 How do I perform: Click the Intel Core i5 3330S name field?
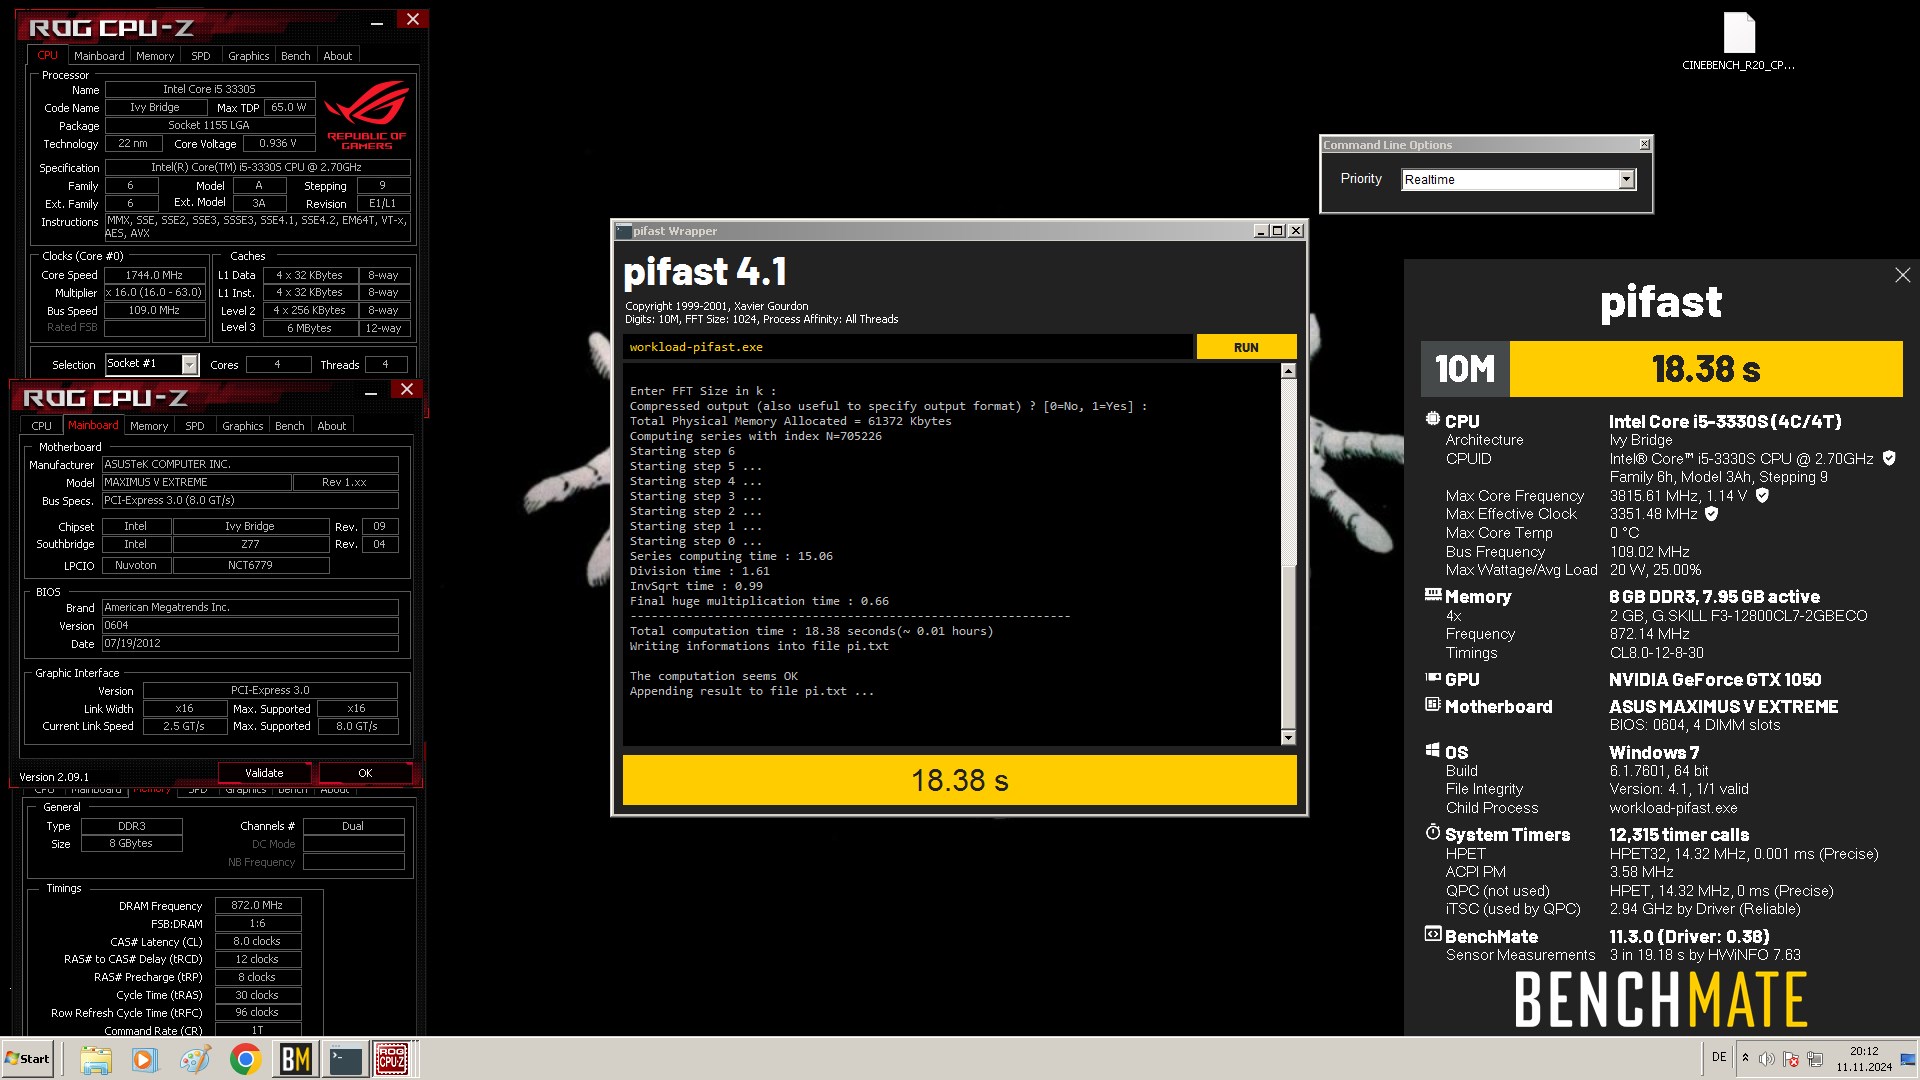point(210,90)
